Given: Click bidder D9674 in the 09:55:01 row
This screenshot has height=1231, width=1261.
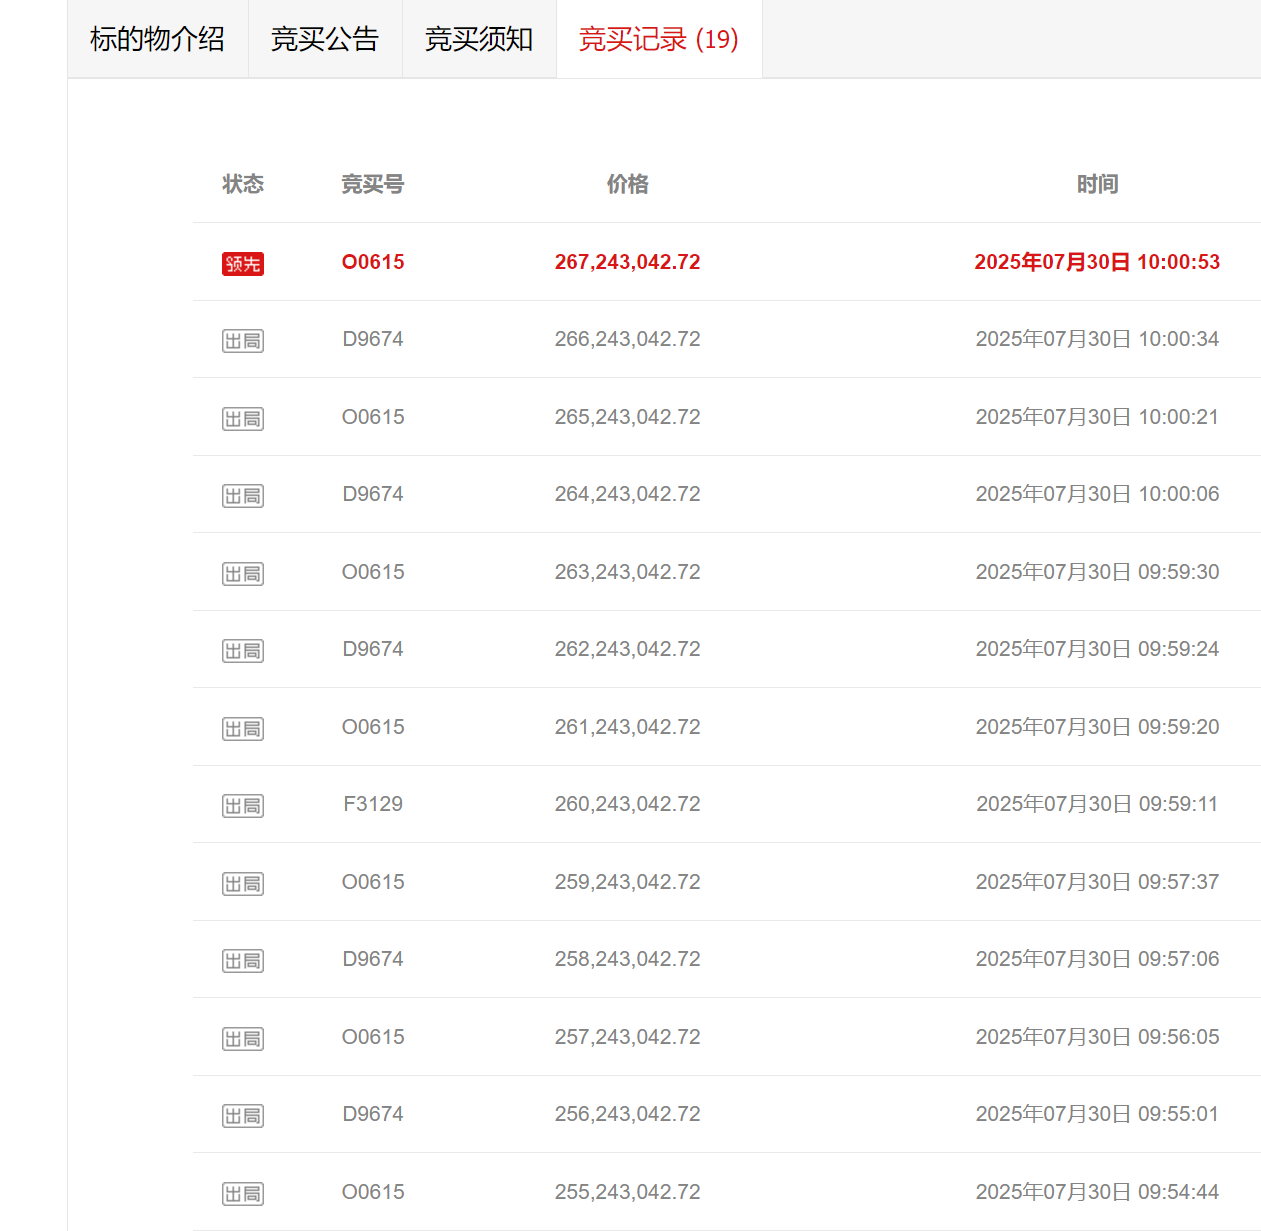Looking at the screenshot, I should click(x=373, y=1114).
